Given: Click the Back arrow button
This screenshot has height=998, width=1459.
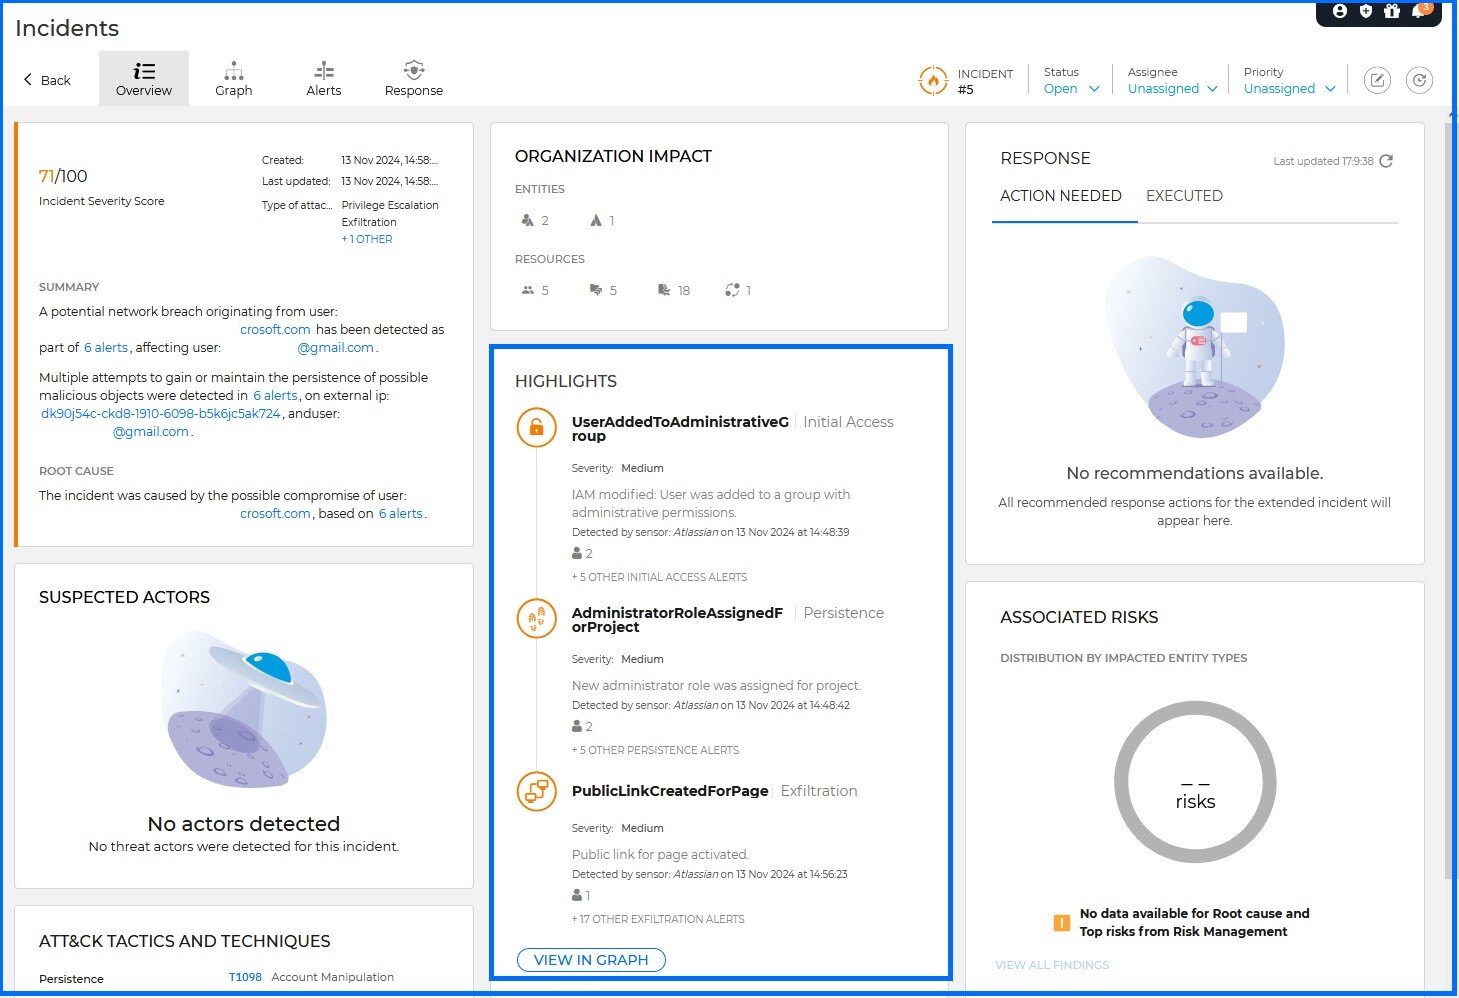Looking at the screenshot, I should pos(47,80).
